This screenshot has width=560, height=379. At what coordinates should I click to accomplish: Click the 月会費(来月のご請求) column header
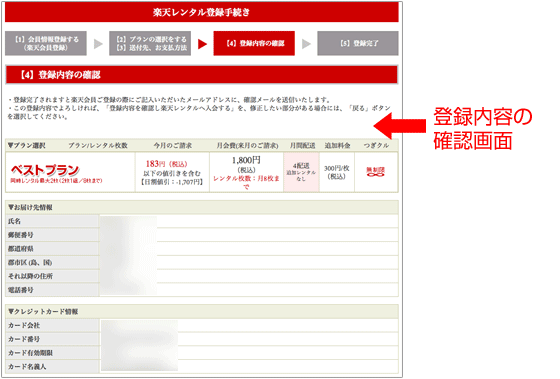pyautogui.click(x=247, y=145)
